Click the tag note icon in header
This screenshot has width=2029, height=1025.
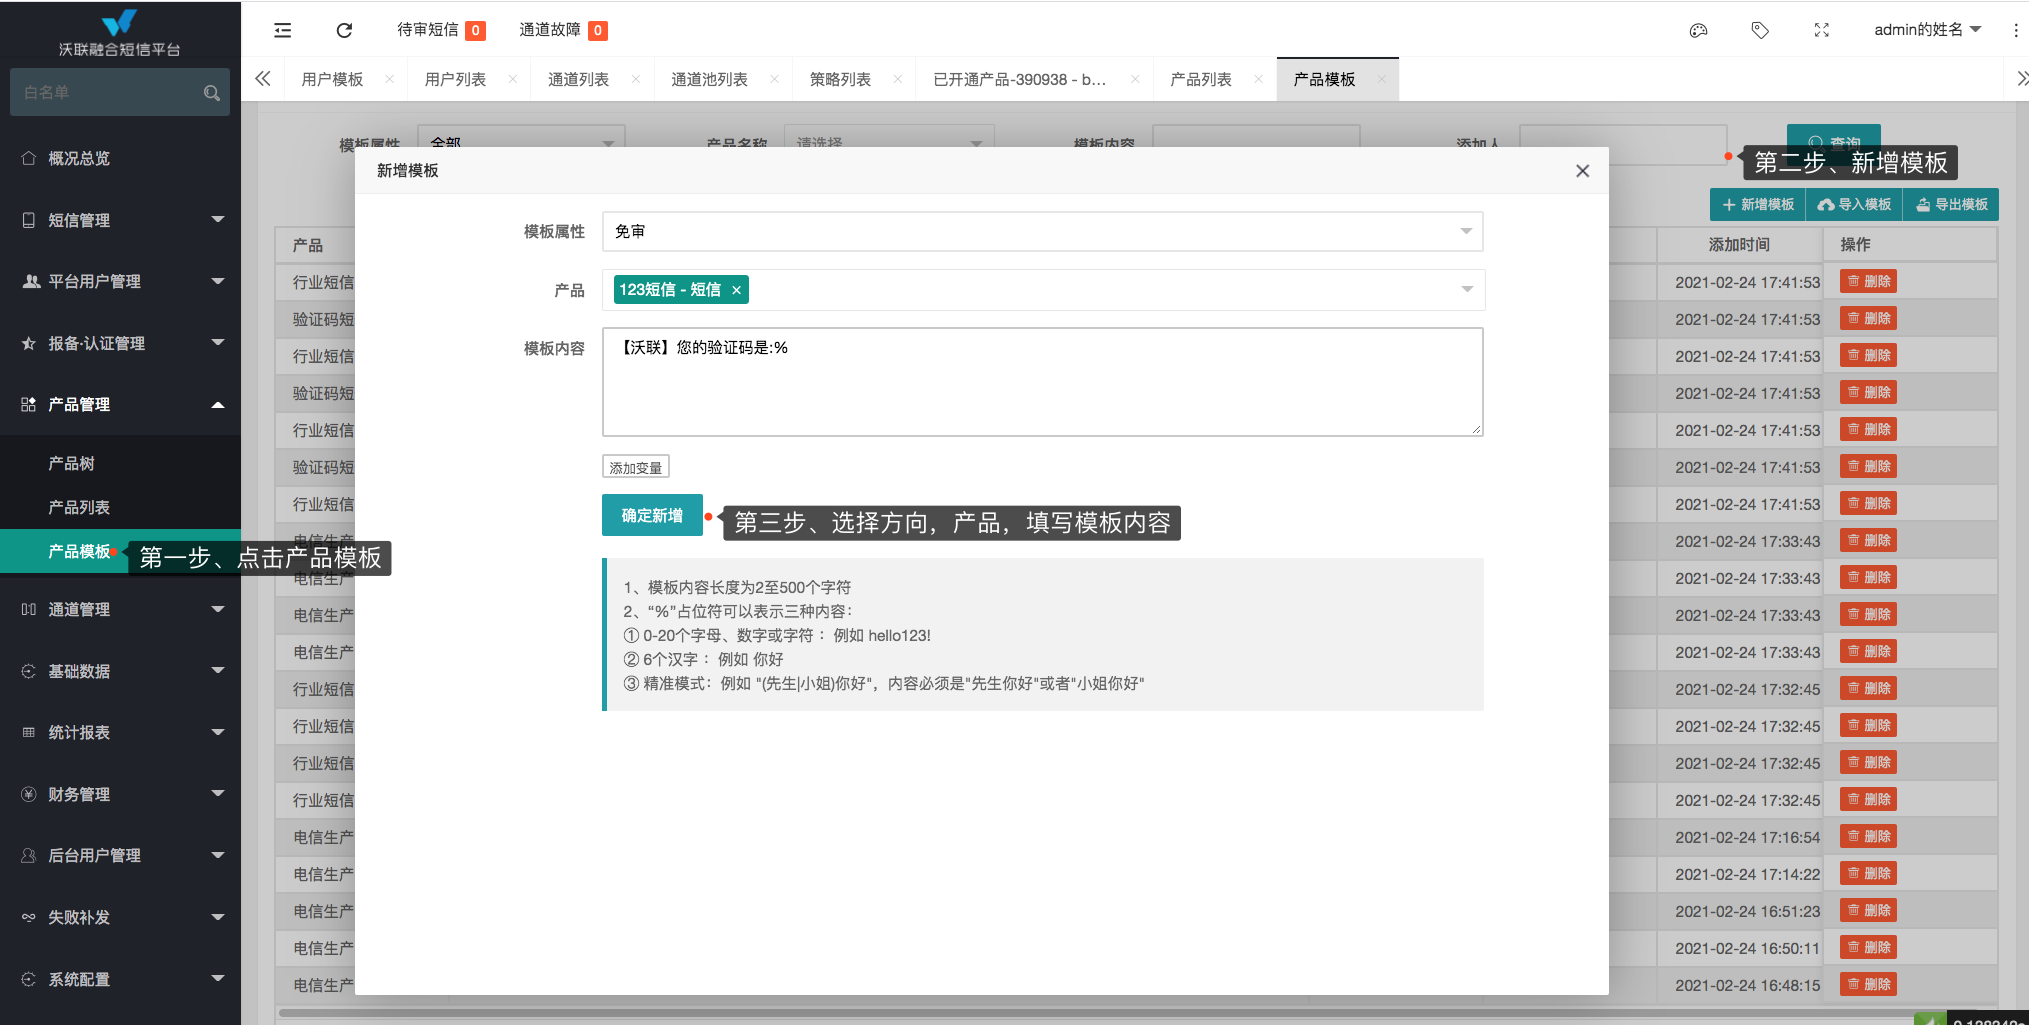pyautogui.click(x=1760, y=30)
